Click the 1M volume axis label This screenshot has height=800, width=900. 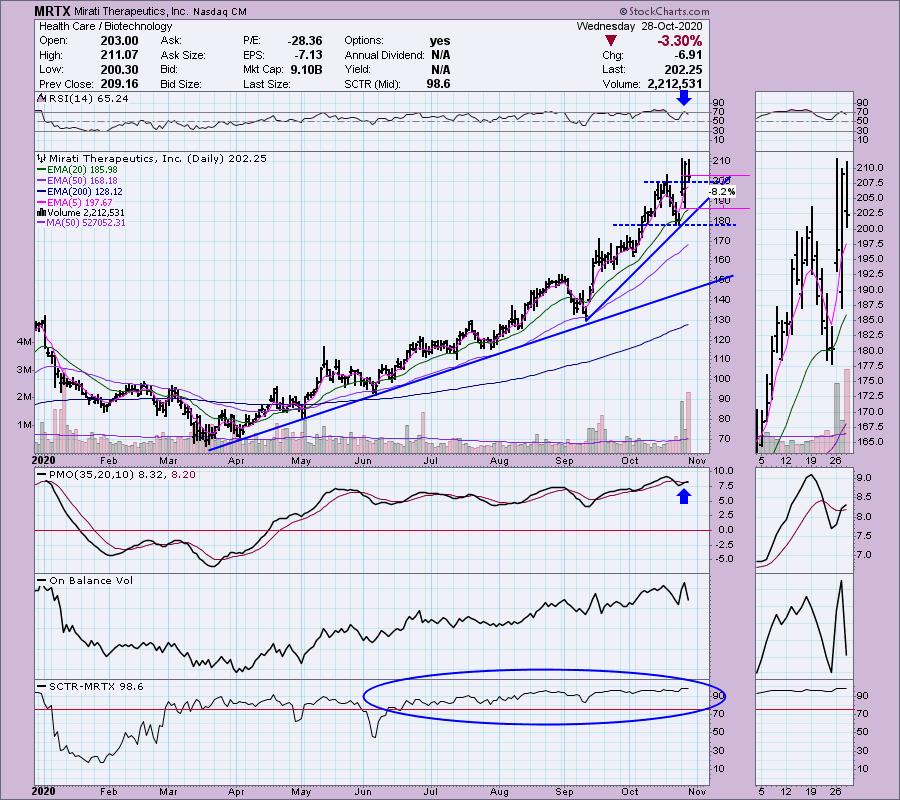coord(24,425)
